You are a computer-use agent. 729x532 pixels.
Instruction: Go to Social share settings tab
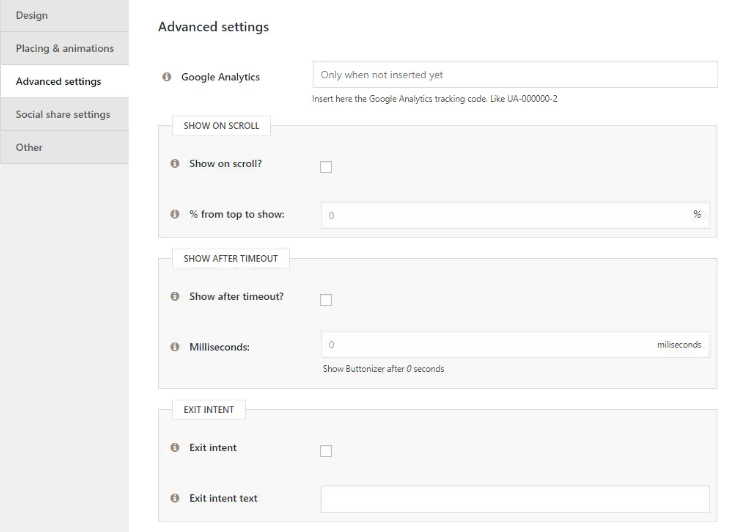click(x=65, y=114)
